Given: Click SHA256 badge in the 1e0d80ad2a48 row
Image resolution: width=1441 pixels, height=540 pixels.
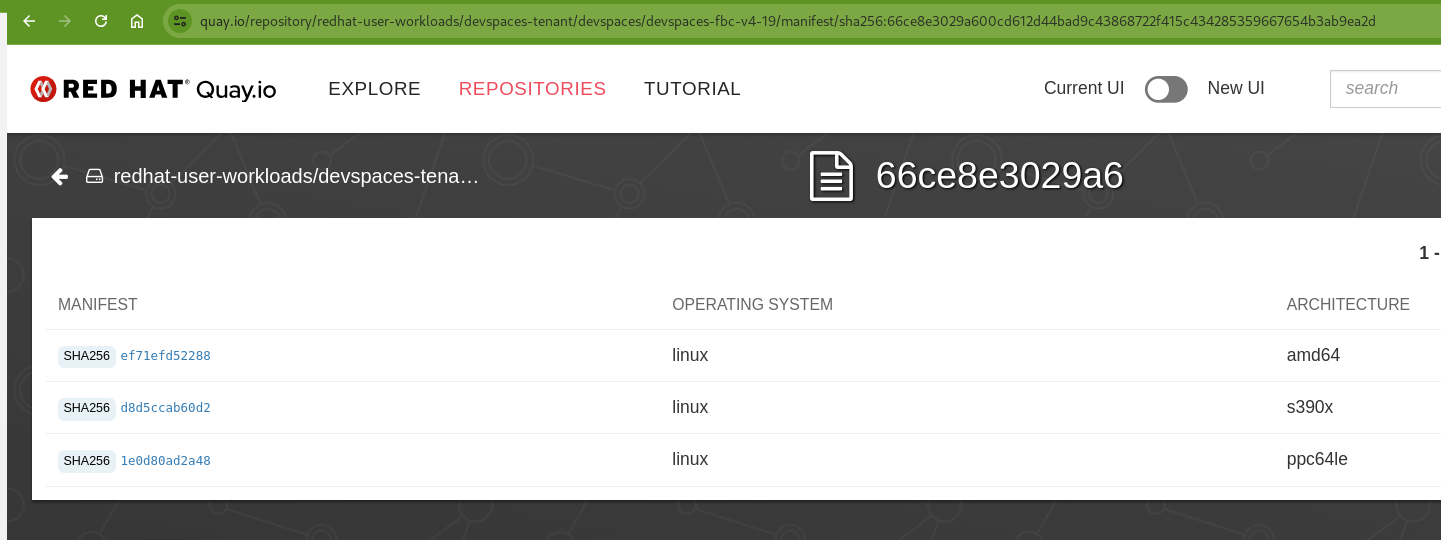Looking at the screenshot, I should point(87,461).
